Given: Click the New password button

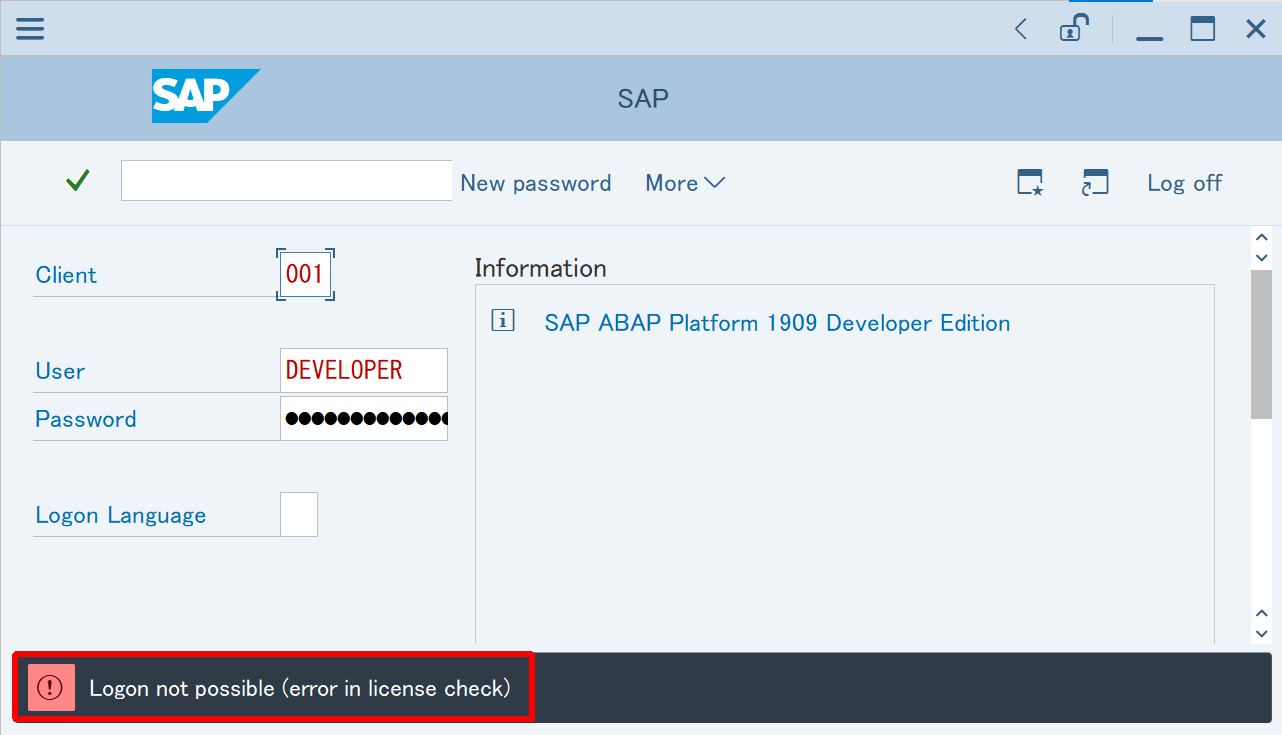Looking at the screenshot, I should [536, 183].
